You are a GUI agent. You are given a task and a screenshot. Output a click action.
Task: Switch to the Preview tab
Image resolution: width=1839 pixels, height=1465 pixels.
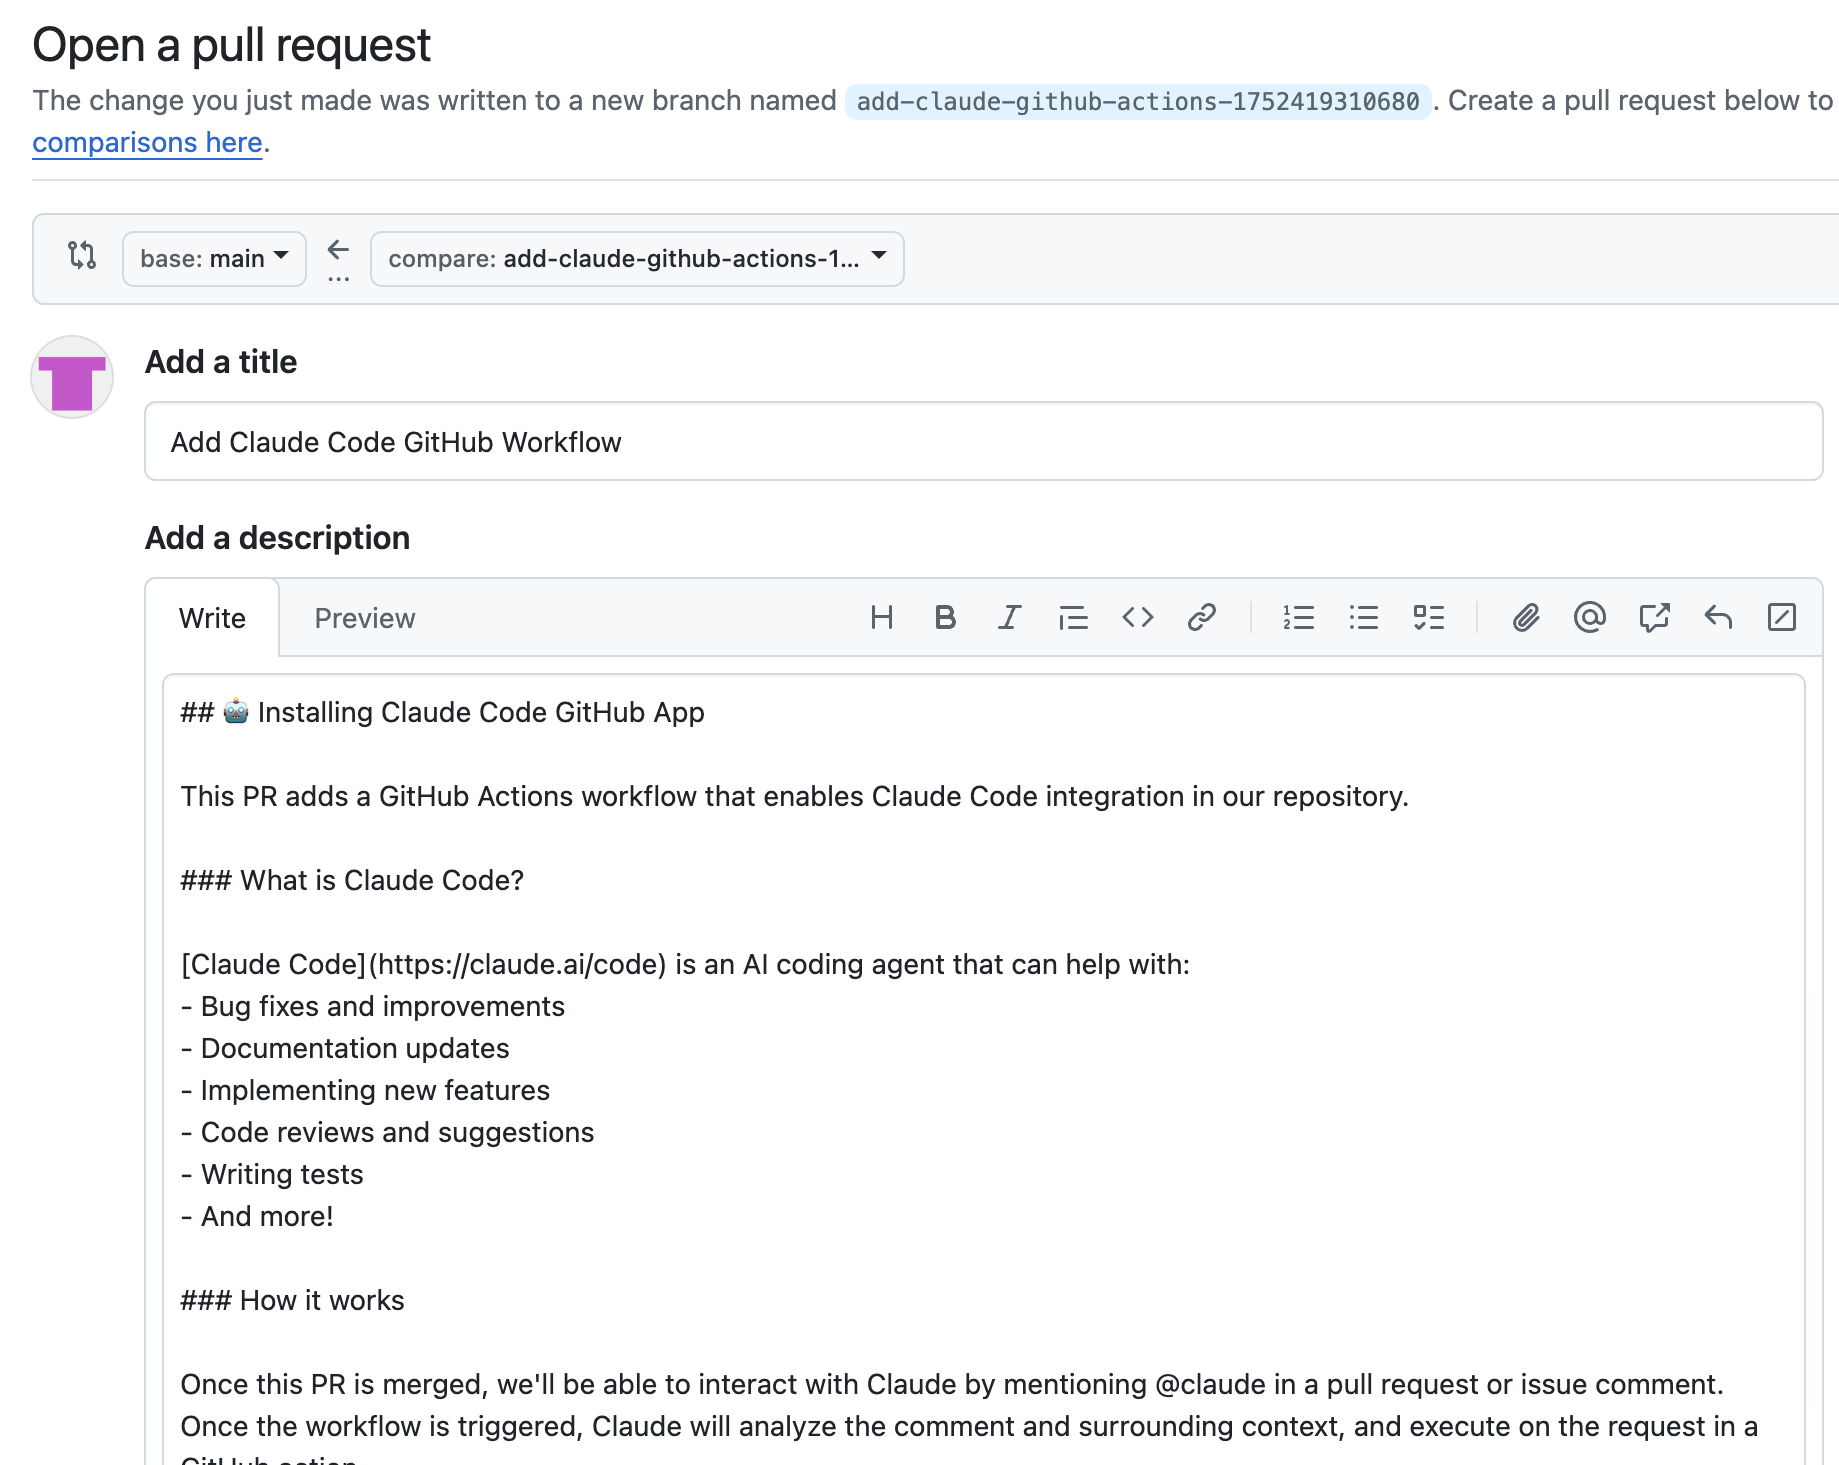coord(364,618)
